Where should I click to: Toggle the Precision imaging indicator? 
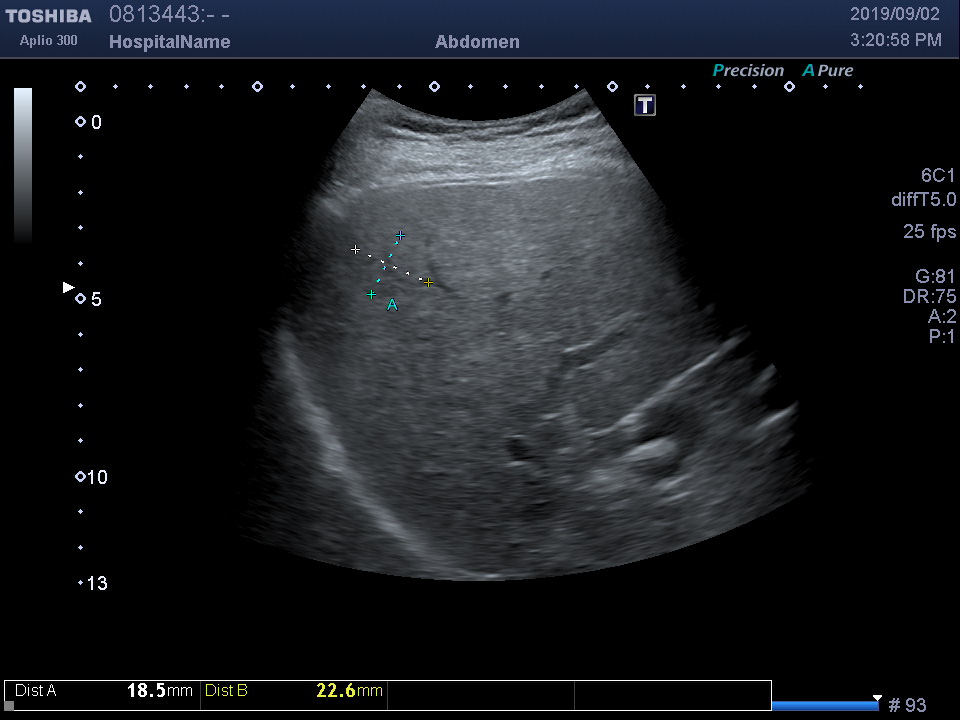pos(748,70)
